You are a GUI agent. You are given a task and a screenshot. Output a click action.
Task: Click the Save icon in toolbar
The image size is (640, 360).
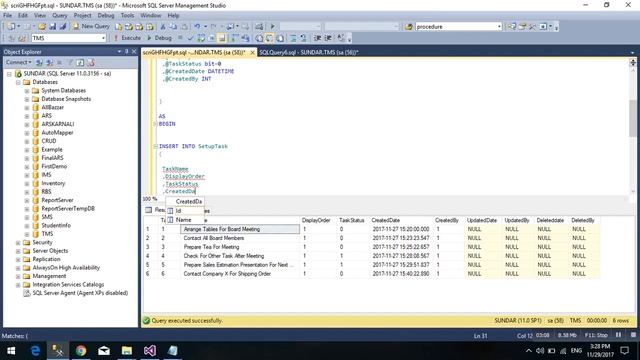pos(53,27)
